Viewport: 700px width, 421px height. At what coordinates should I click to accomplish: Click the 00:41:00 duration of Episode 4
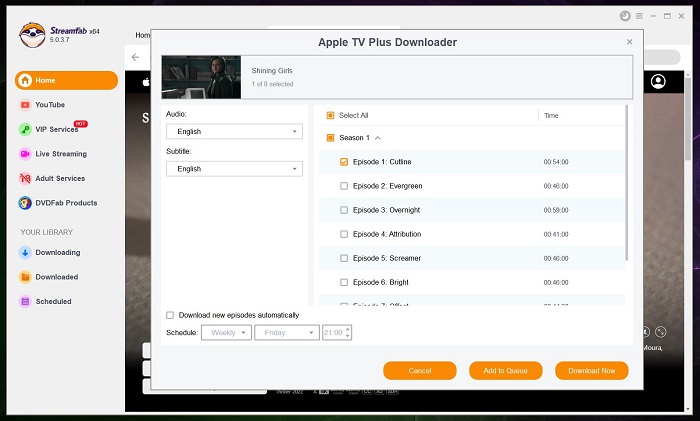(556, 234)
